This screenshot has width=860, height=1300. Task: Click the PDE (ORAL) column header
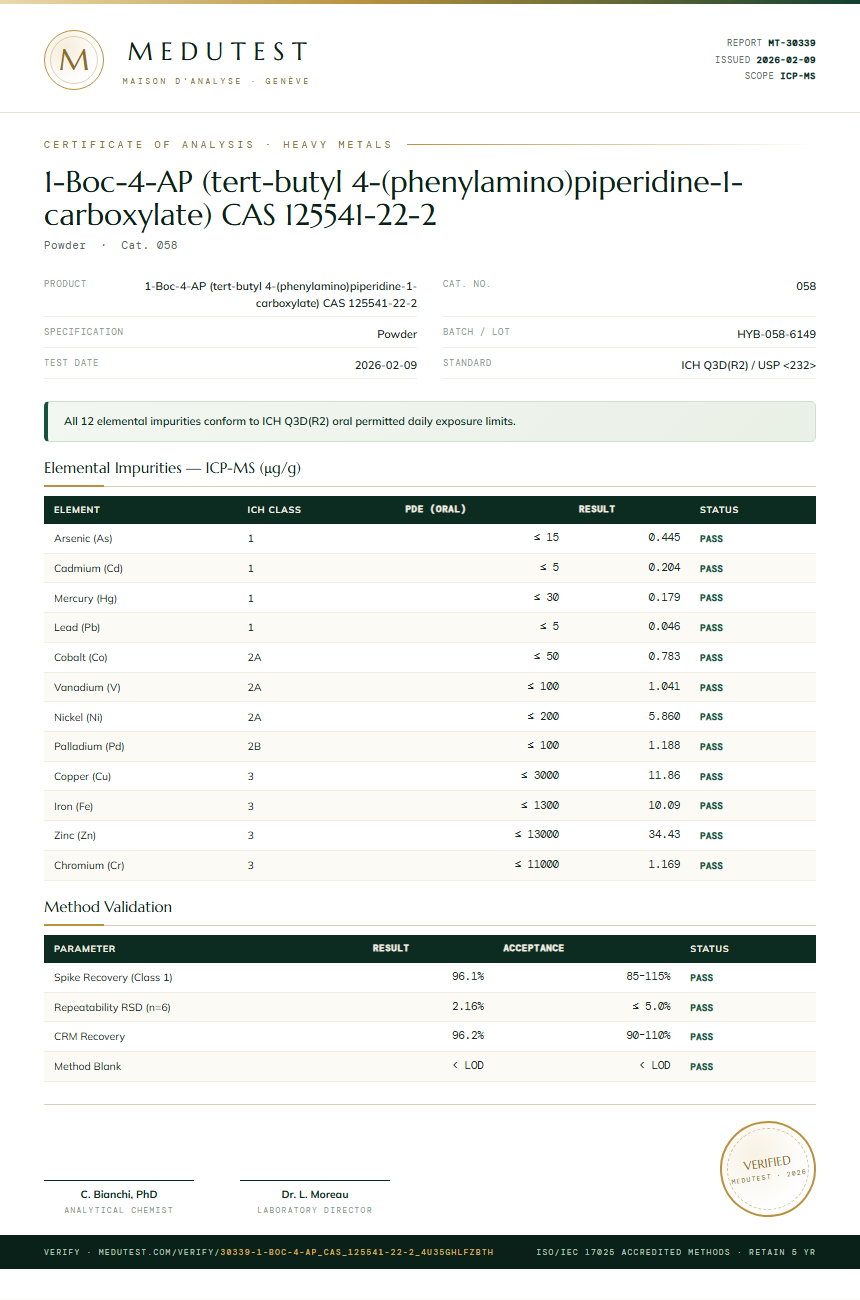(x=435, y=510)
